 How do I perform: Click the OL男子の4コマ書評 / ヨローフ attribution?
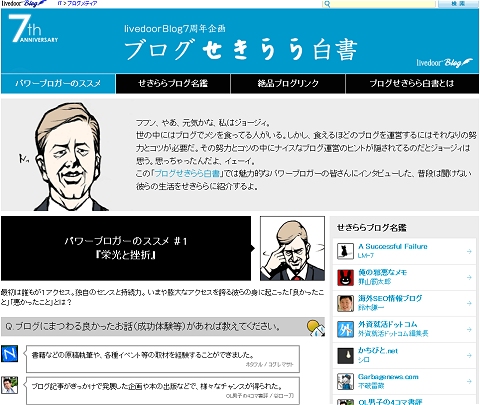(x=260, y=396)
